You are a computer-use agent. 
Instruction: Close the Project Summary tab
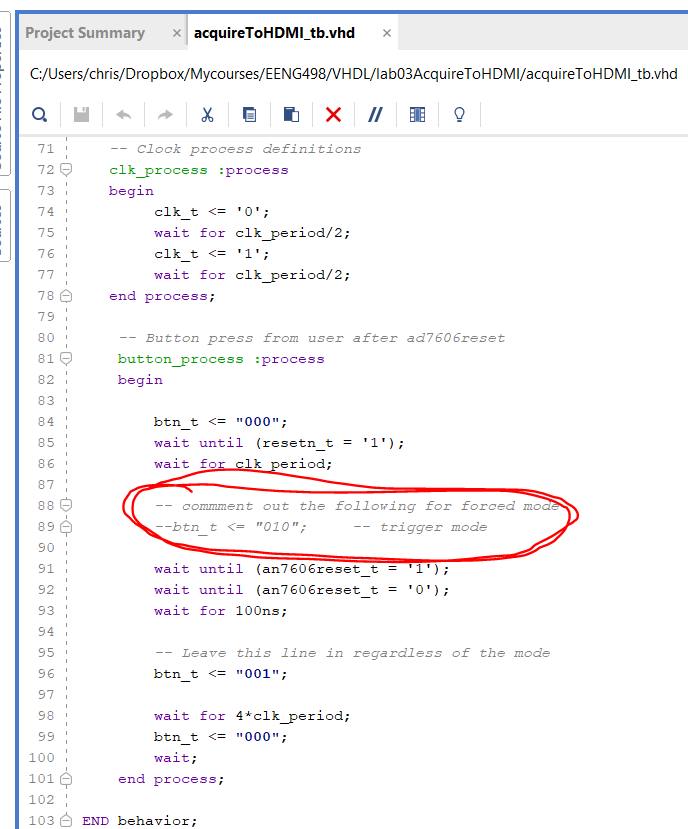click(x=177, y=33)
